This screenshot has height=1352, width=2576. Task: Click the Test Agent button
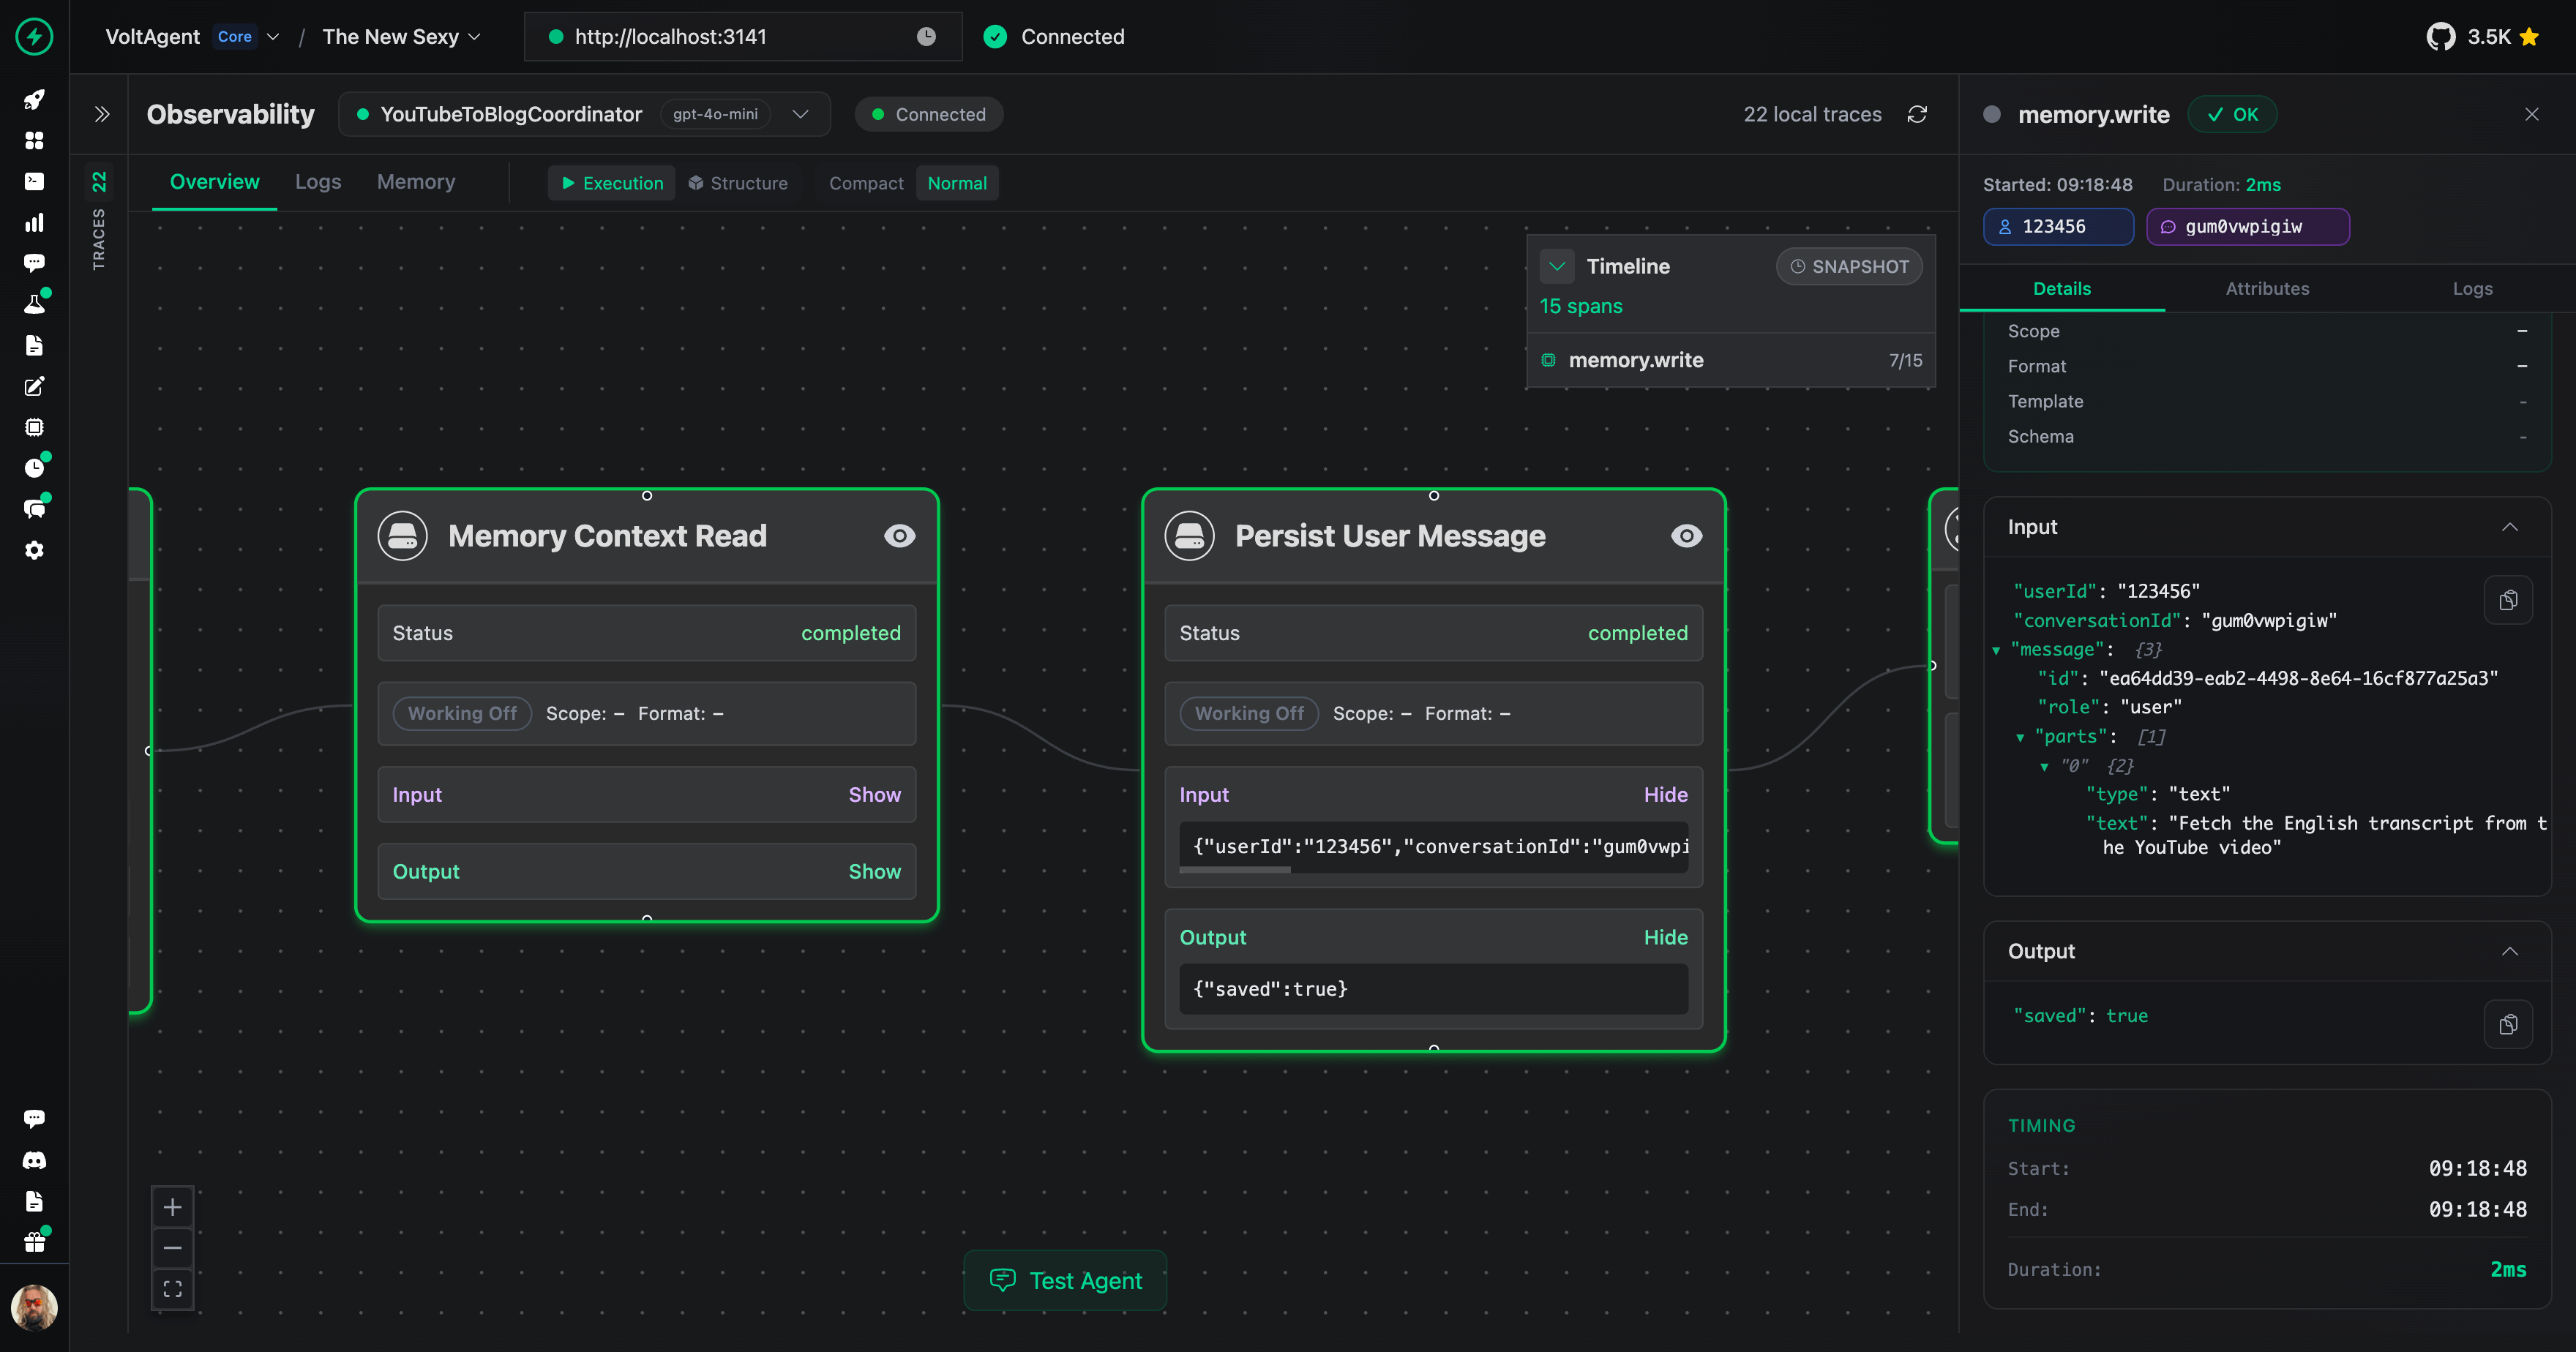pyautogui.click(x=1065, y=1280)
